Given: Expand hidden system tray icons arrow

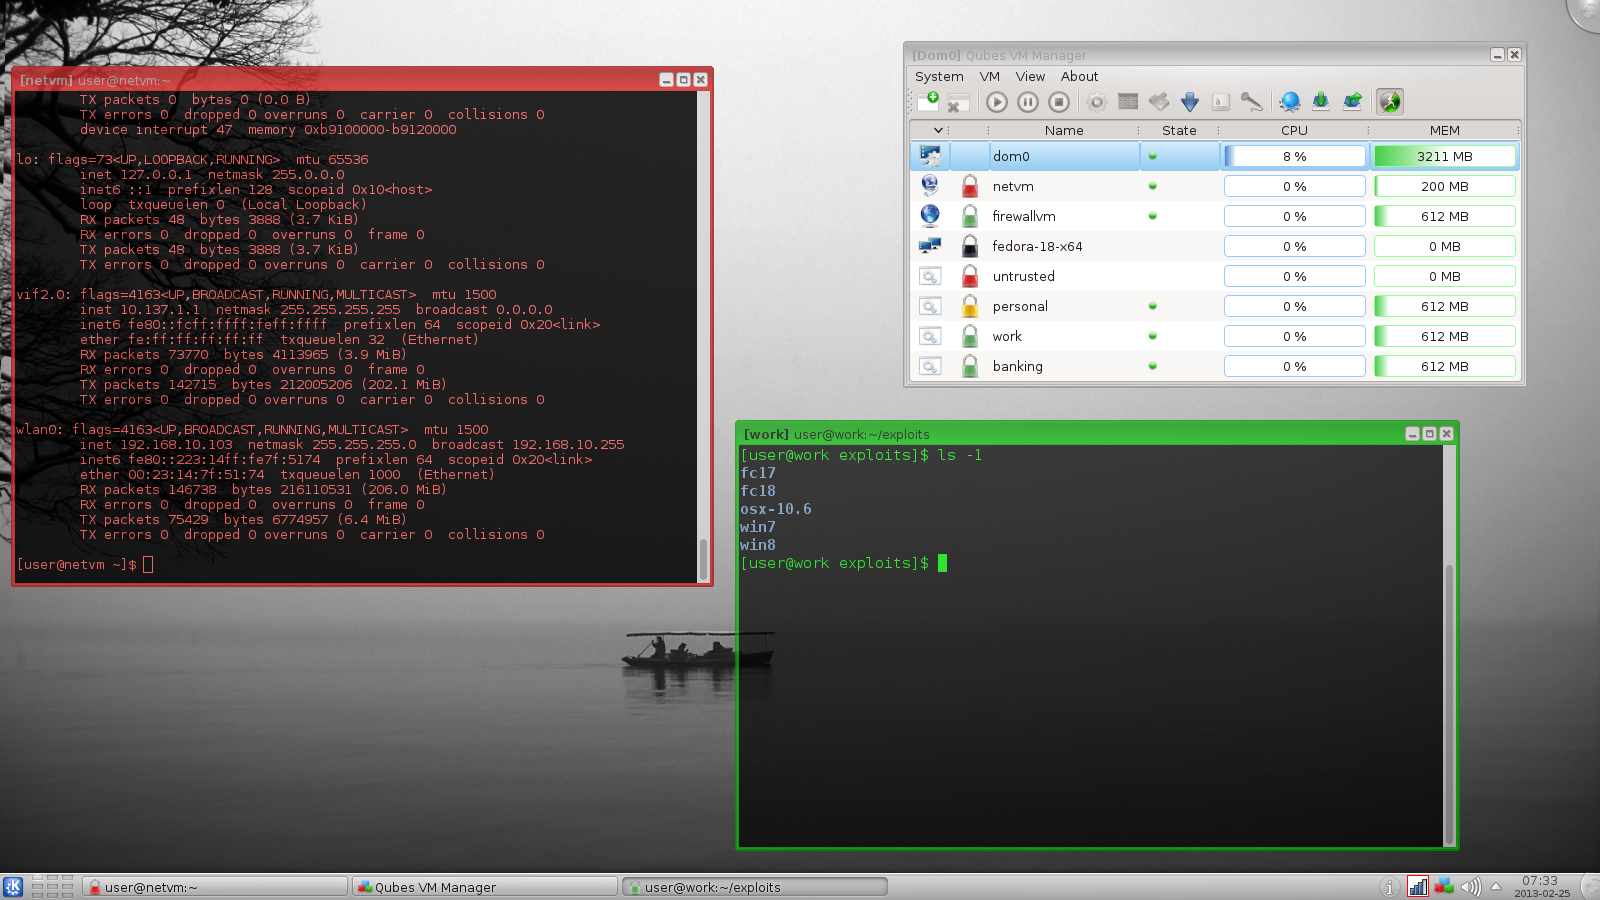Looking at the screenshot, I should pyautogui.click(x=1496, y=887).
